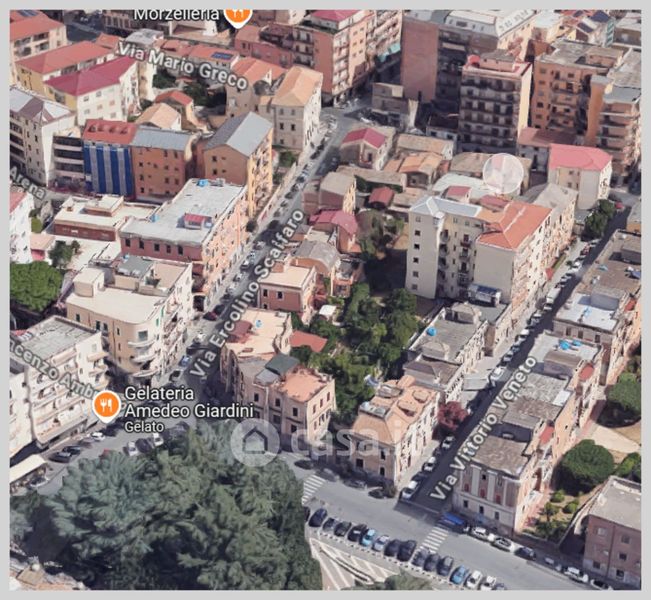Click the Casa house logo watermark

[x=255, y=442]
